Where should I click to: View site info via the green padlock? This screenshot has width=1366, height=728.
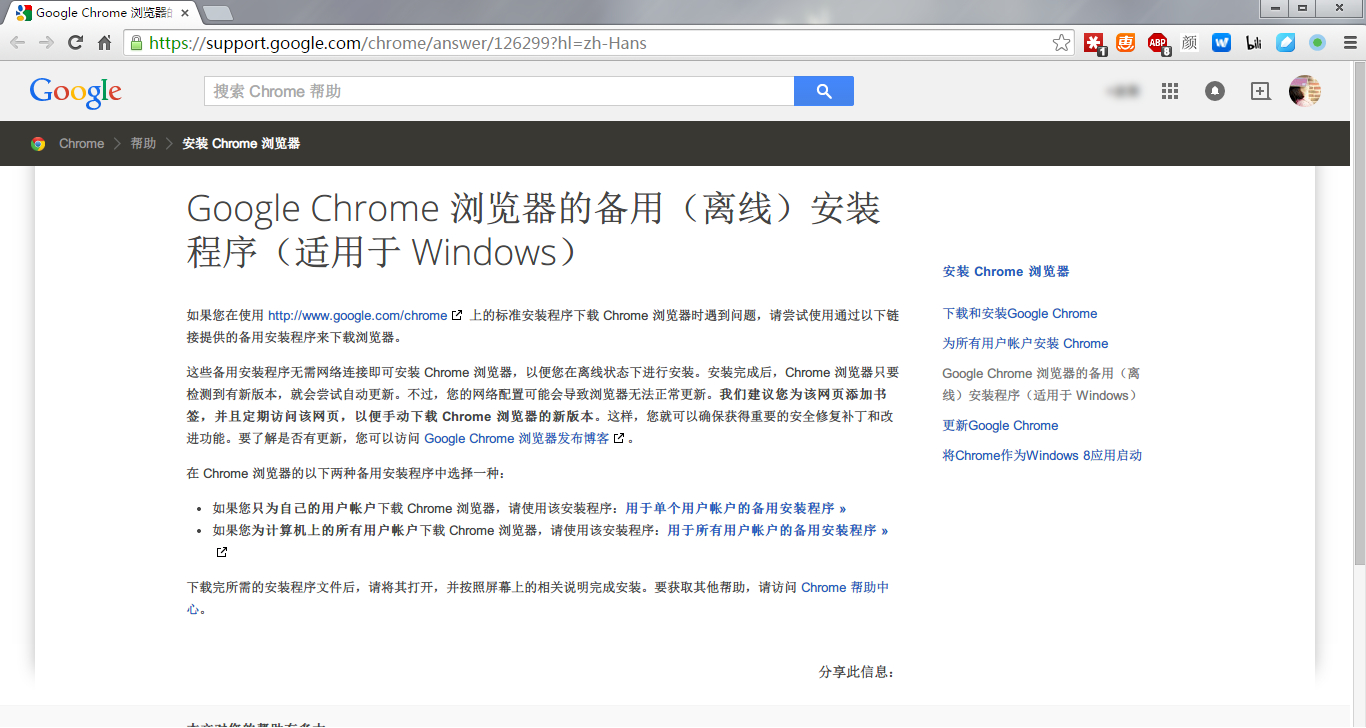(136, 43)
